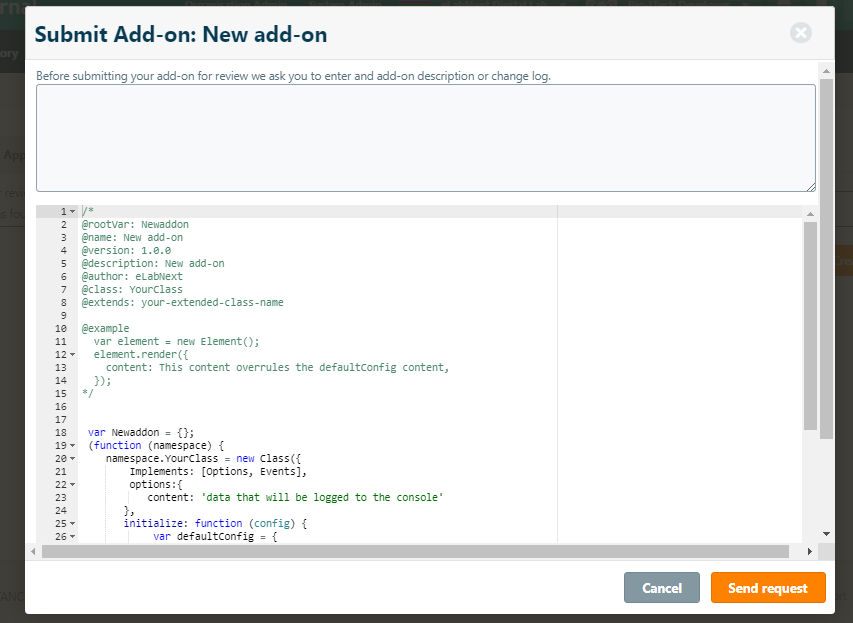The height and width of the screenshot is (623, 853).
Task: Click the add-on description text area
Action: (425, 138)
